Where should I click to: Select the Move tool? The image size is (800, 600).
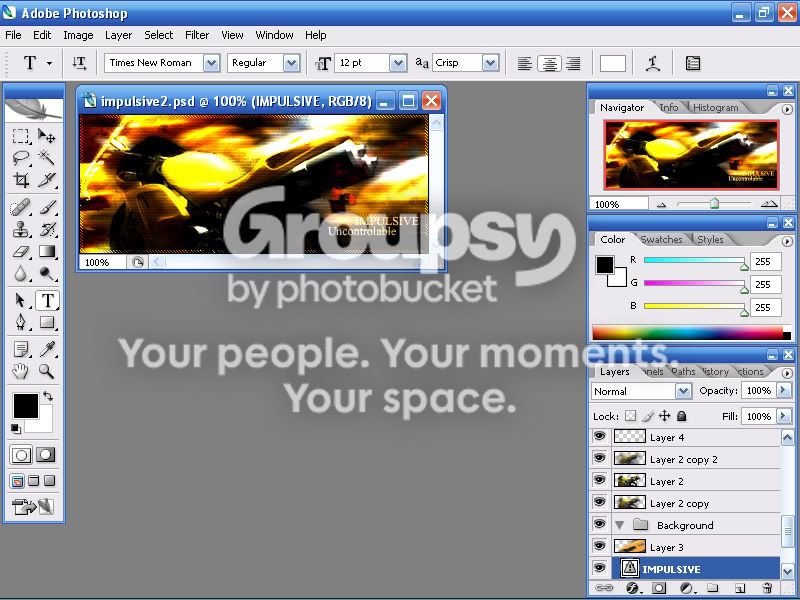click(x=46, y=136)
